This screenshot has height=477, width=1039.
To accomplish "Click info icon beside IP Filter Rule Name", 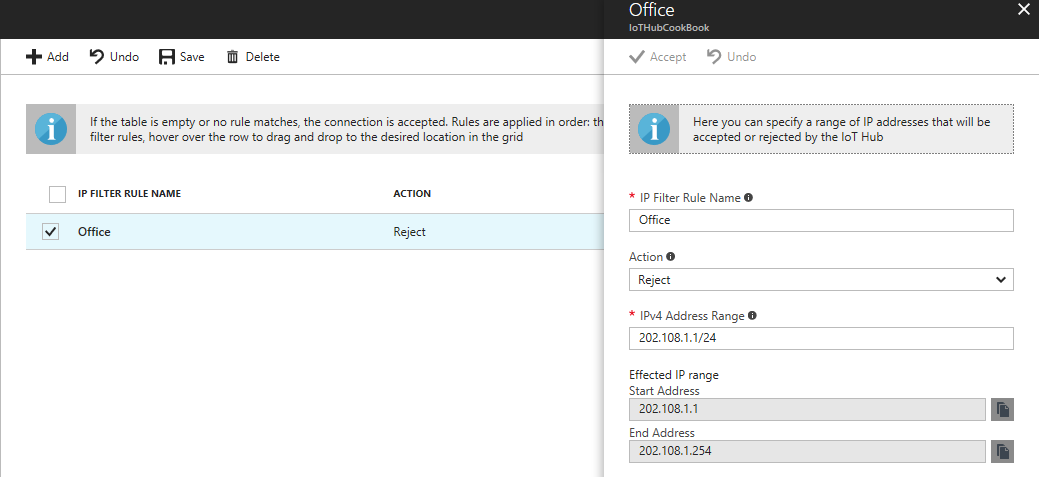I will [x=749, y=198].
